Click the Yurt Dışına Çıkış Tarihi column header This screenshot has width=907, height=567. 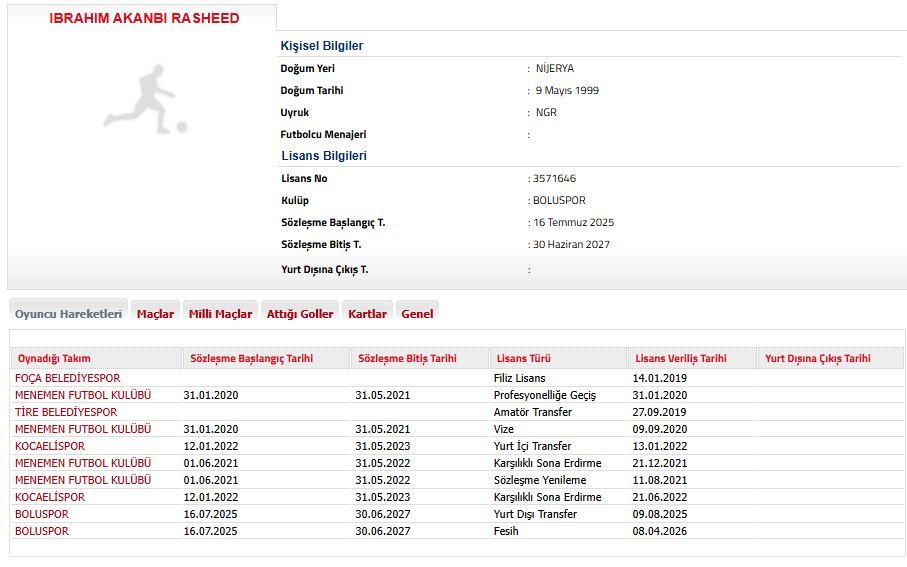point(817,359)
